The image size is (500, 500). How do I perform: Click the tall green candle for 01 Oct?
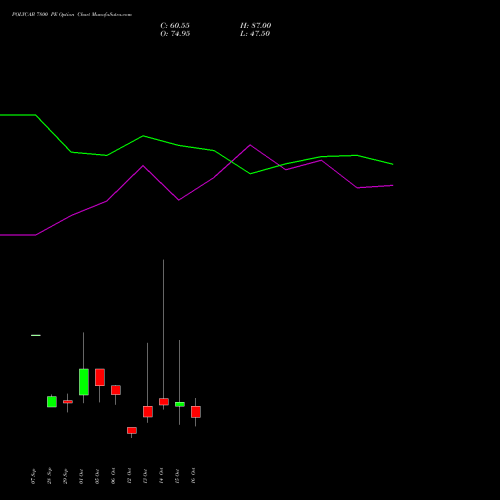pos(84,382)
